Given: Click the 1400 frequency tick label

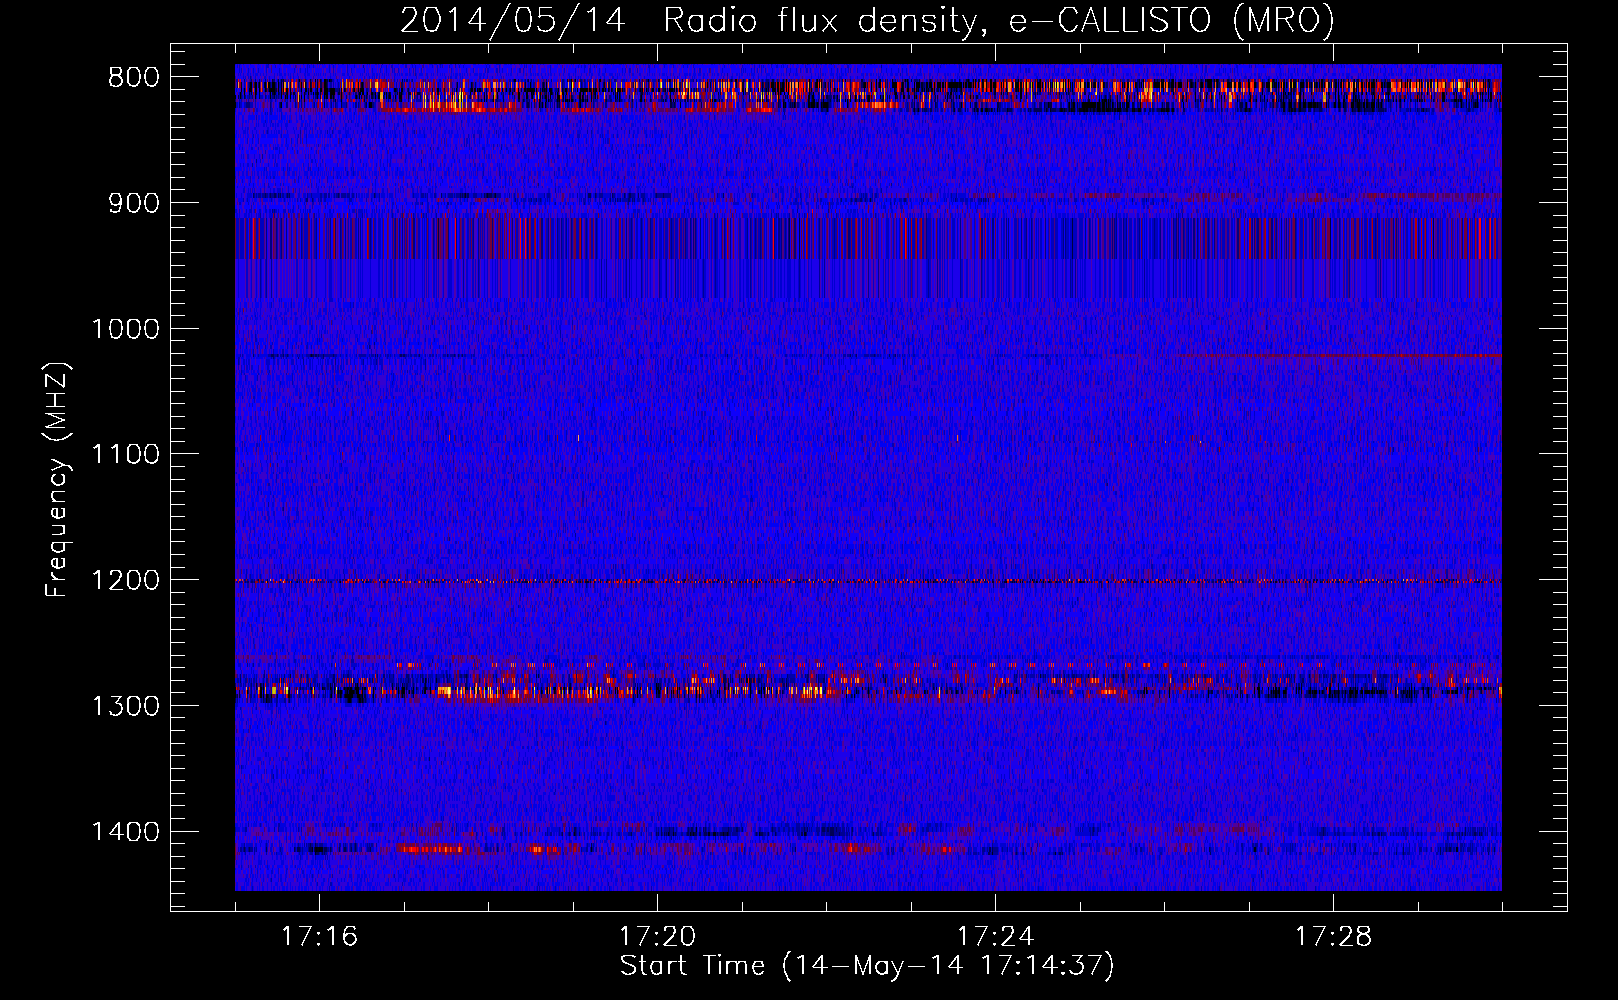Looking at the screenshot, I should point(125,832).
